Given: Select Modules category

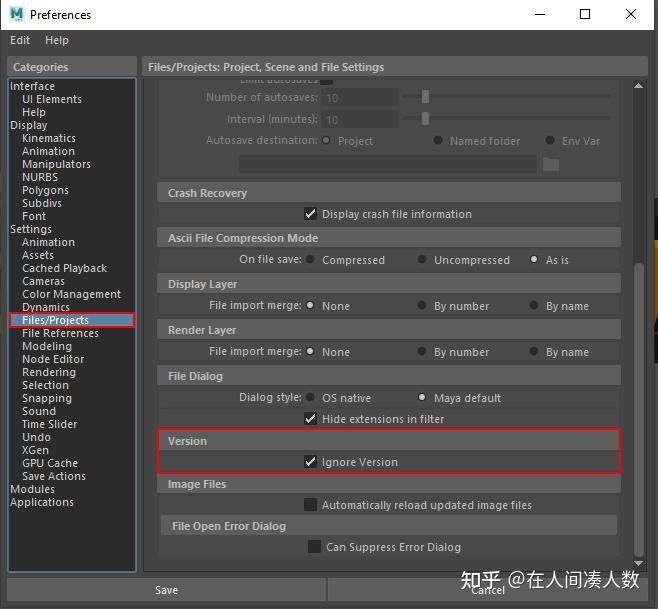Looking at the screenshot, I should 32,489.
